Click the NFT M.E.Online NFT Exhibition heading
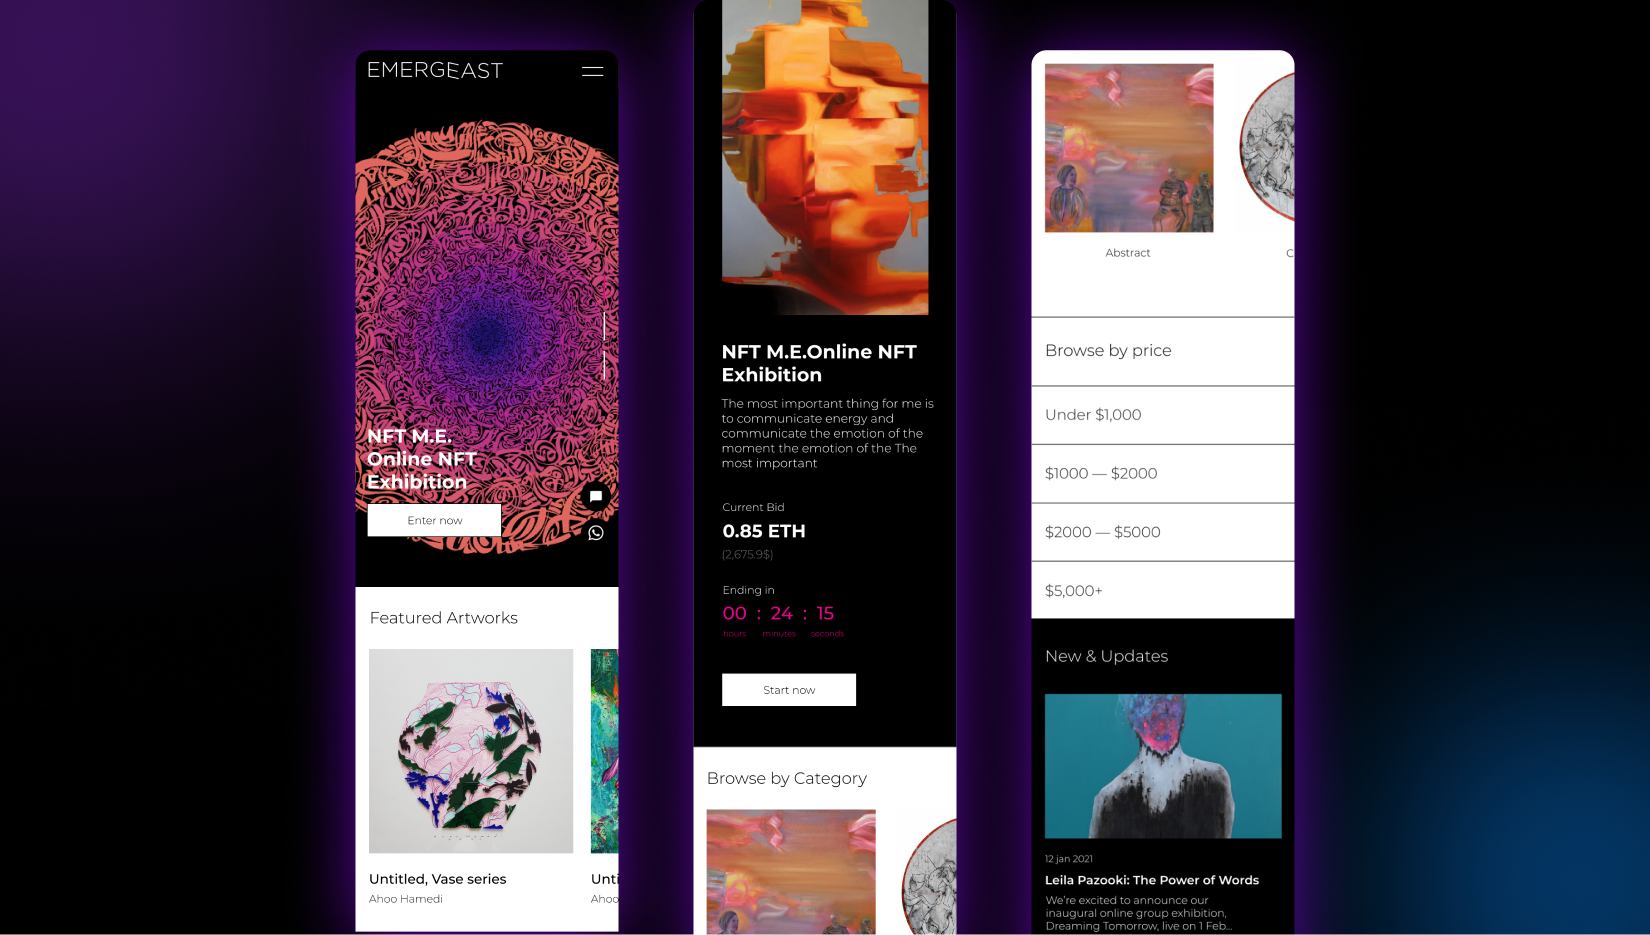 [819, 363]
